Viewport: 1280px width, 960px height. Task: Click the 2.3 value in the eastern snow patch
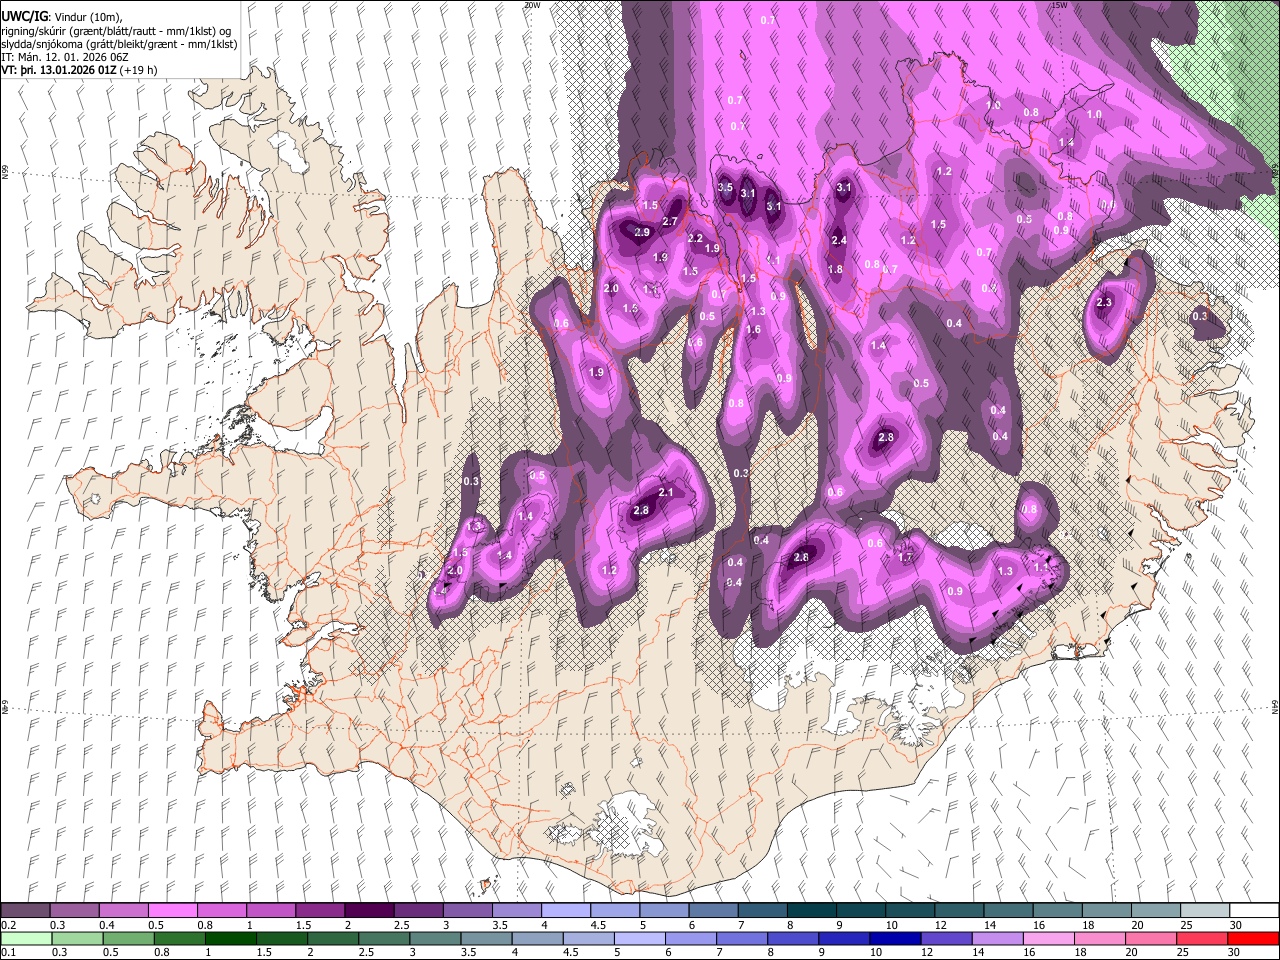1104,302
